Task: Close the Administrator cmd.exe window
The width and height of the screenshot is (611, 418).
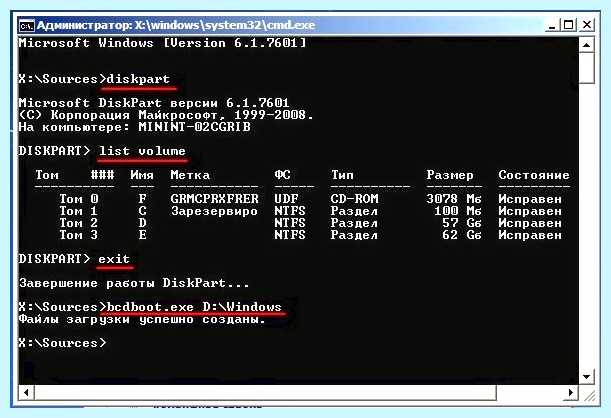Action: click(x=587, y=25)
